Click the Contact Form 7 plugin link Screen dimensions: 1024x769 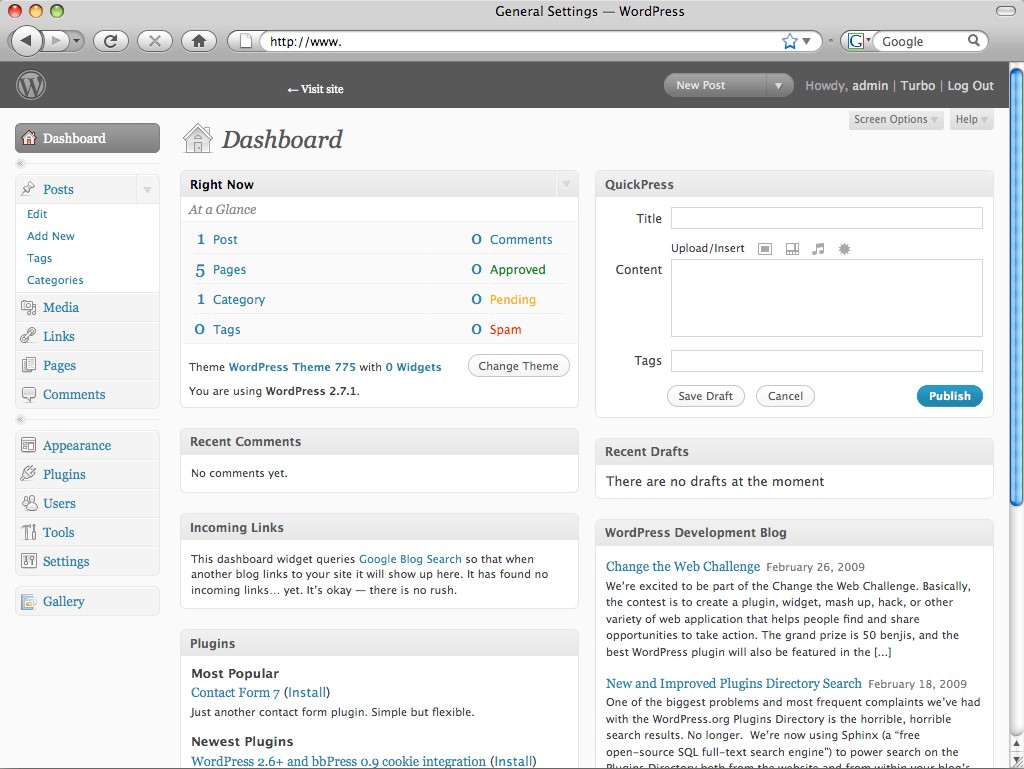click(x=235, y=692)
